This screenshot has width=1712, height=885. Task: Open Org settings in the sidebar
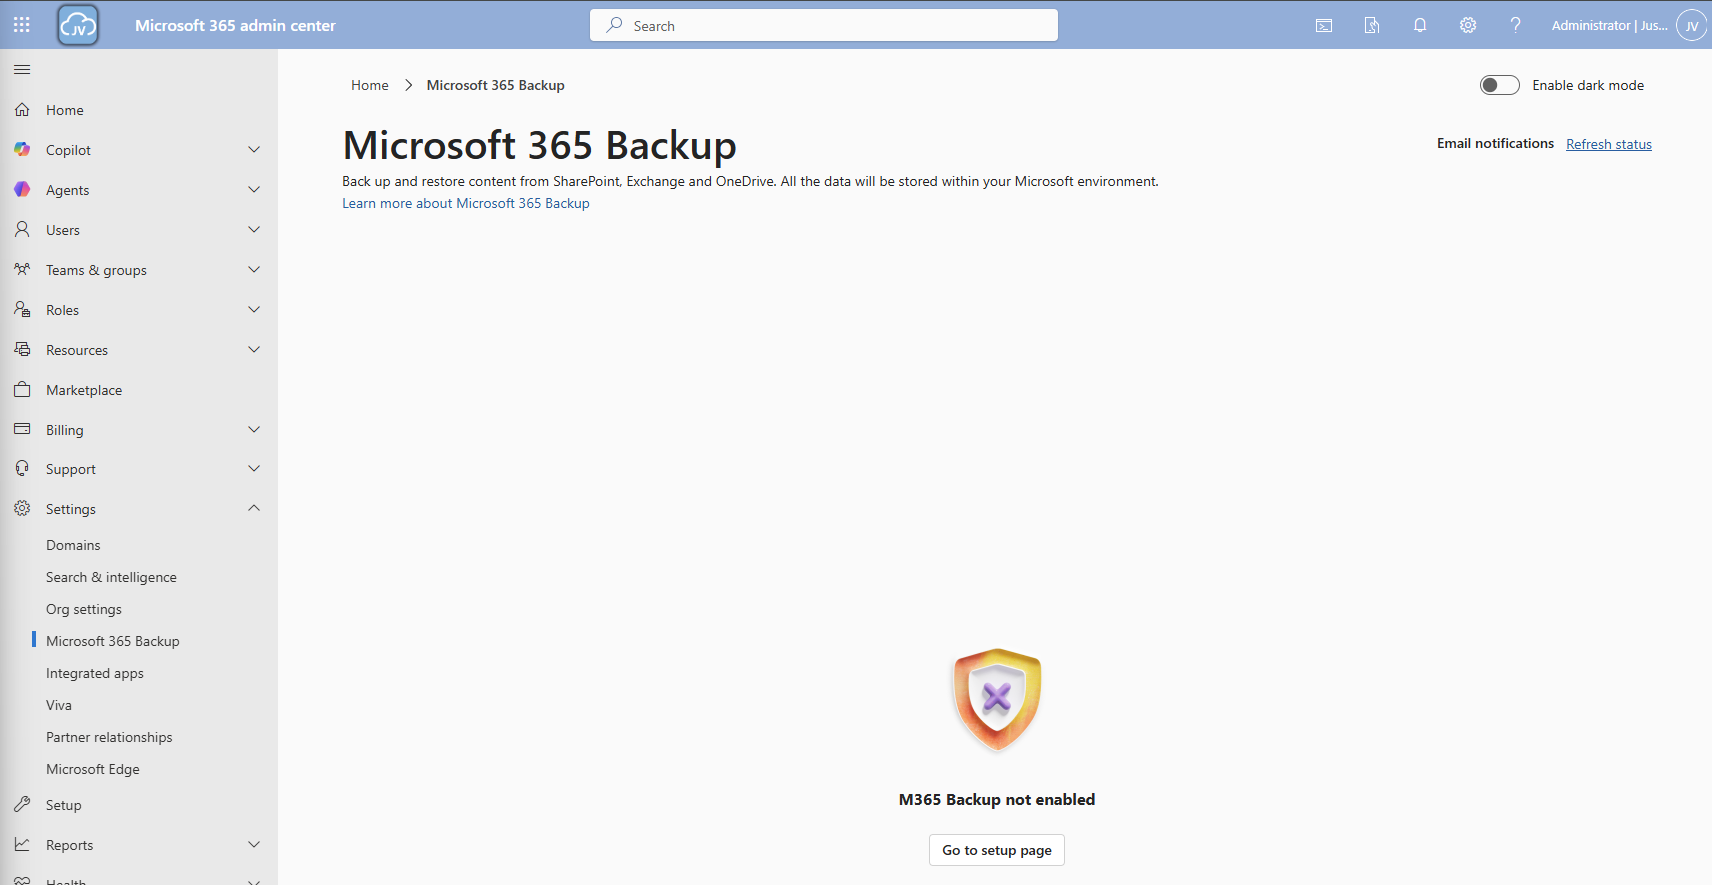(84, 609)
